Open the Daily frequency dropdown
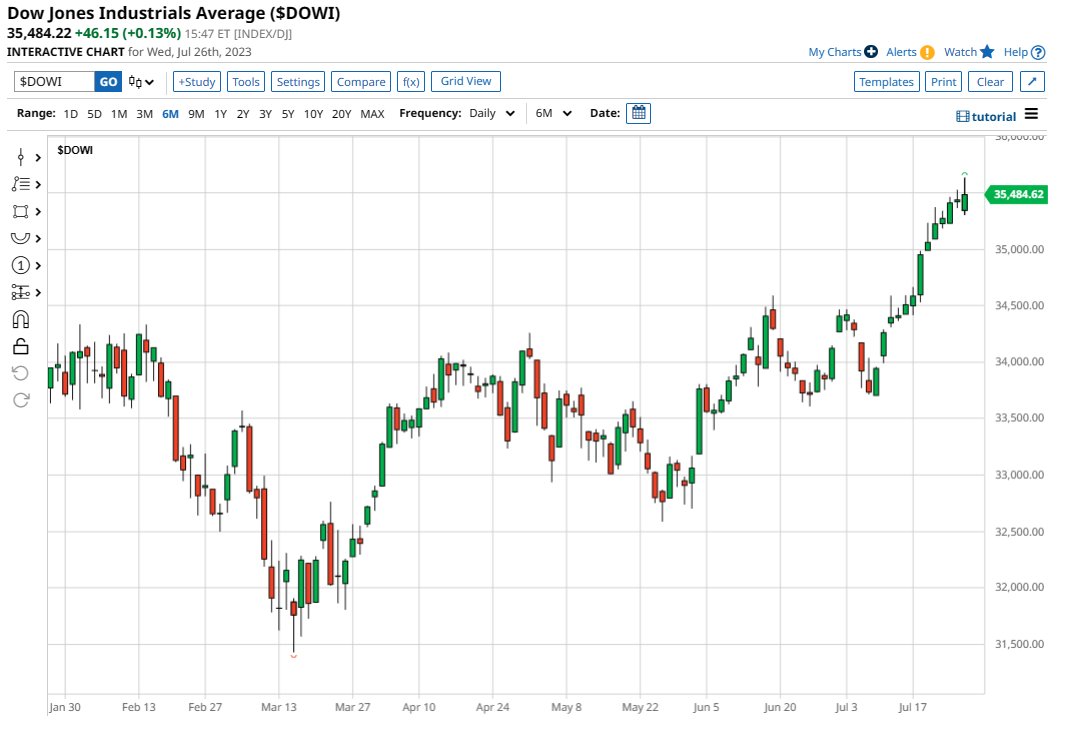 tap(492, 114)
